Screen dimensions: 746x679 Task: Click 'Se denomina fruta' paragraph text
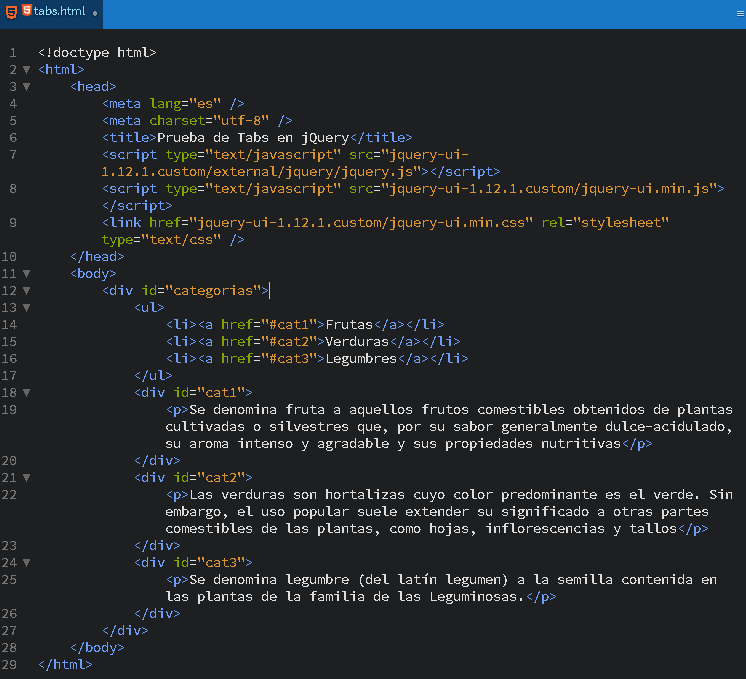tap(257, 410)
